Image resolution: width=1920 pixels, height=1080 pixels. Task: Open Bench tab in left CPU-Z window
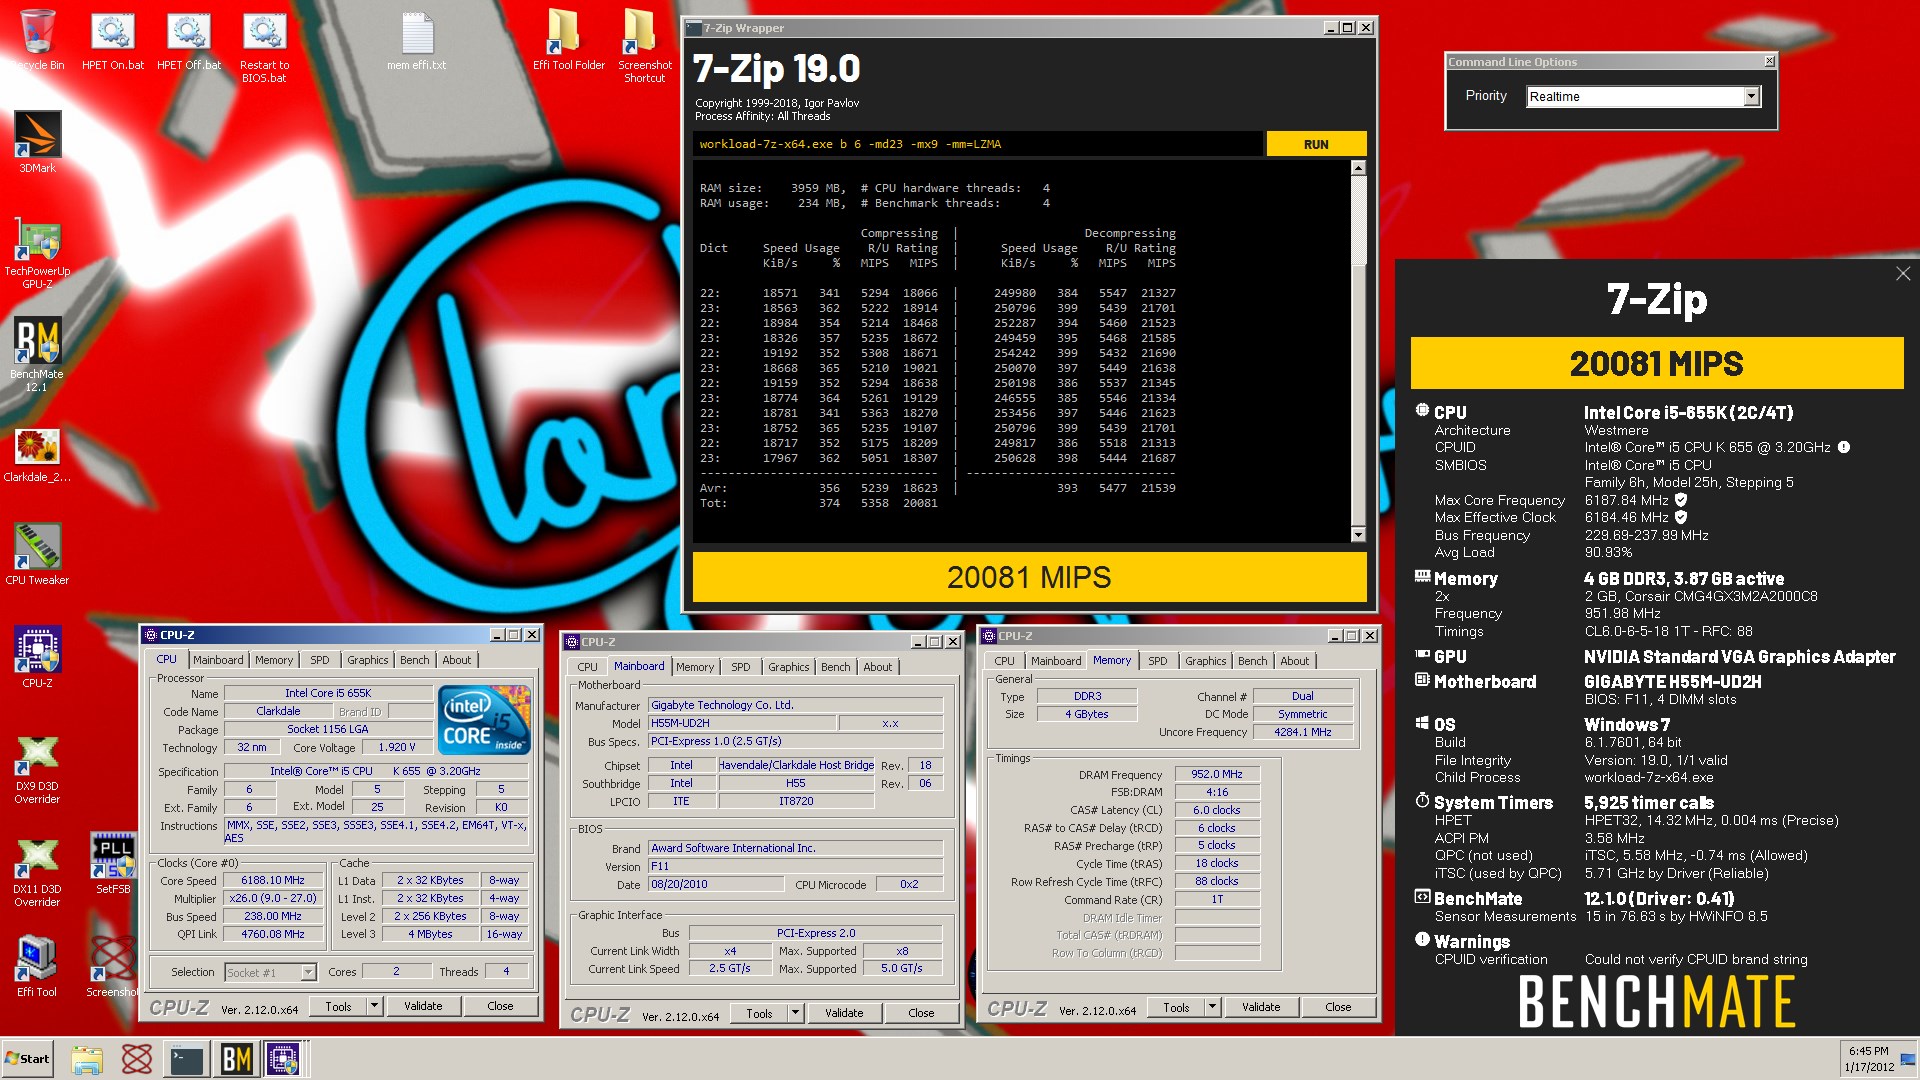pos(414,660)
